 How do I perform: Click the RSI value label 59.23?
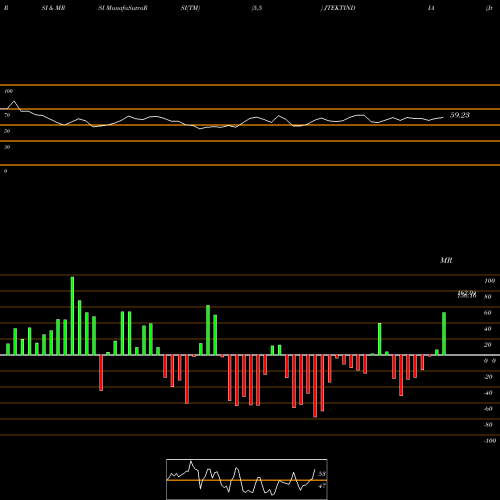(460, 115)
